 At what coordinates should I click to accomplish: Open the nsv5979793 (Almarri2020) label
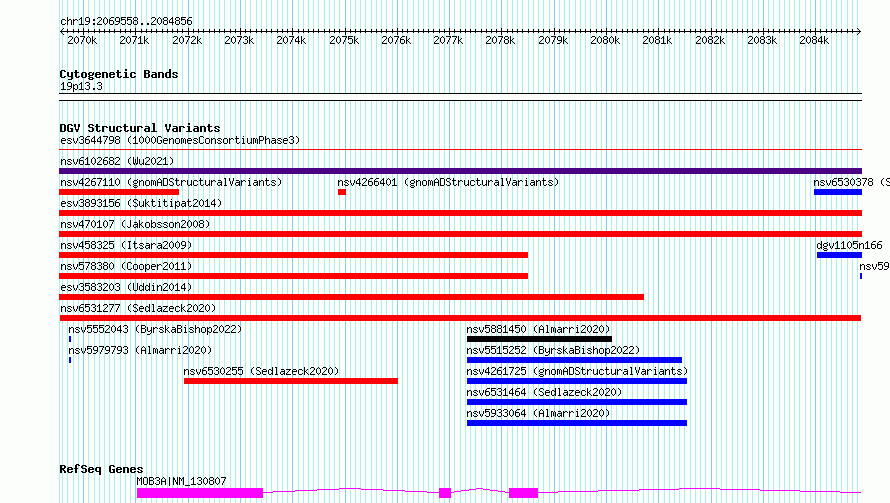coord(140,350)
